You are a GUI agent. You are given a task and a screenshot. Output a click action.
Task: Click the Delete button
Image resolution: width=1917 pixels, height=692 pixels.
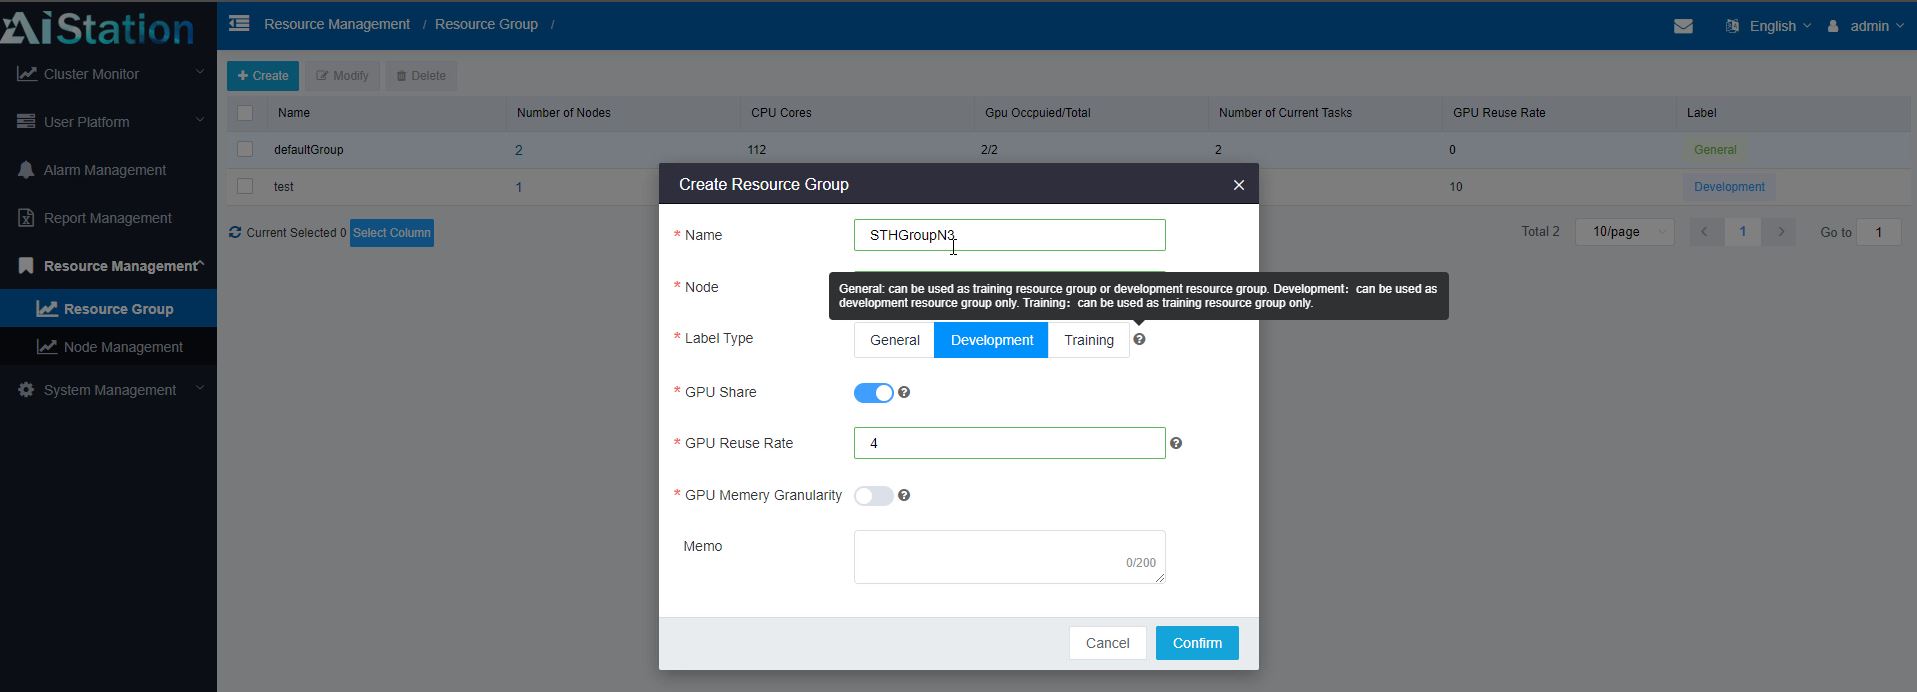pos(421,76)
